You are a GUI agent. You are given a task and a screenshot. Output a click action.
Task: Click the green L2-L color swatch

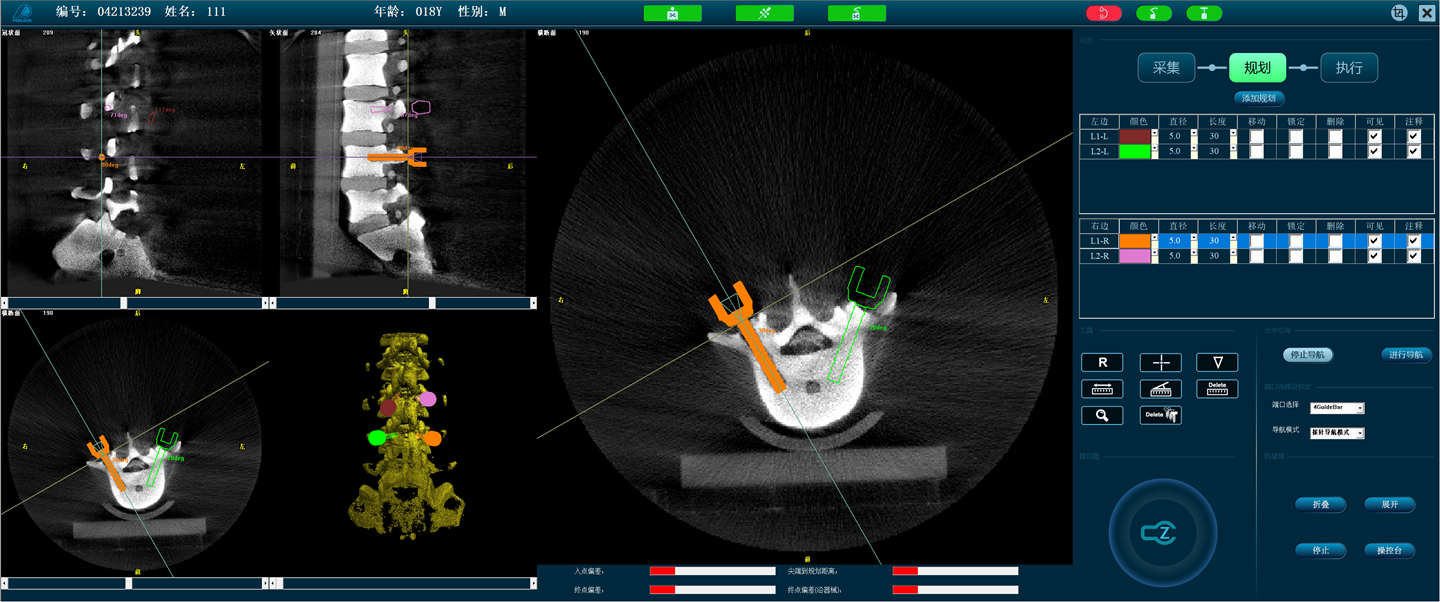1135,151
